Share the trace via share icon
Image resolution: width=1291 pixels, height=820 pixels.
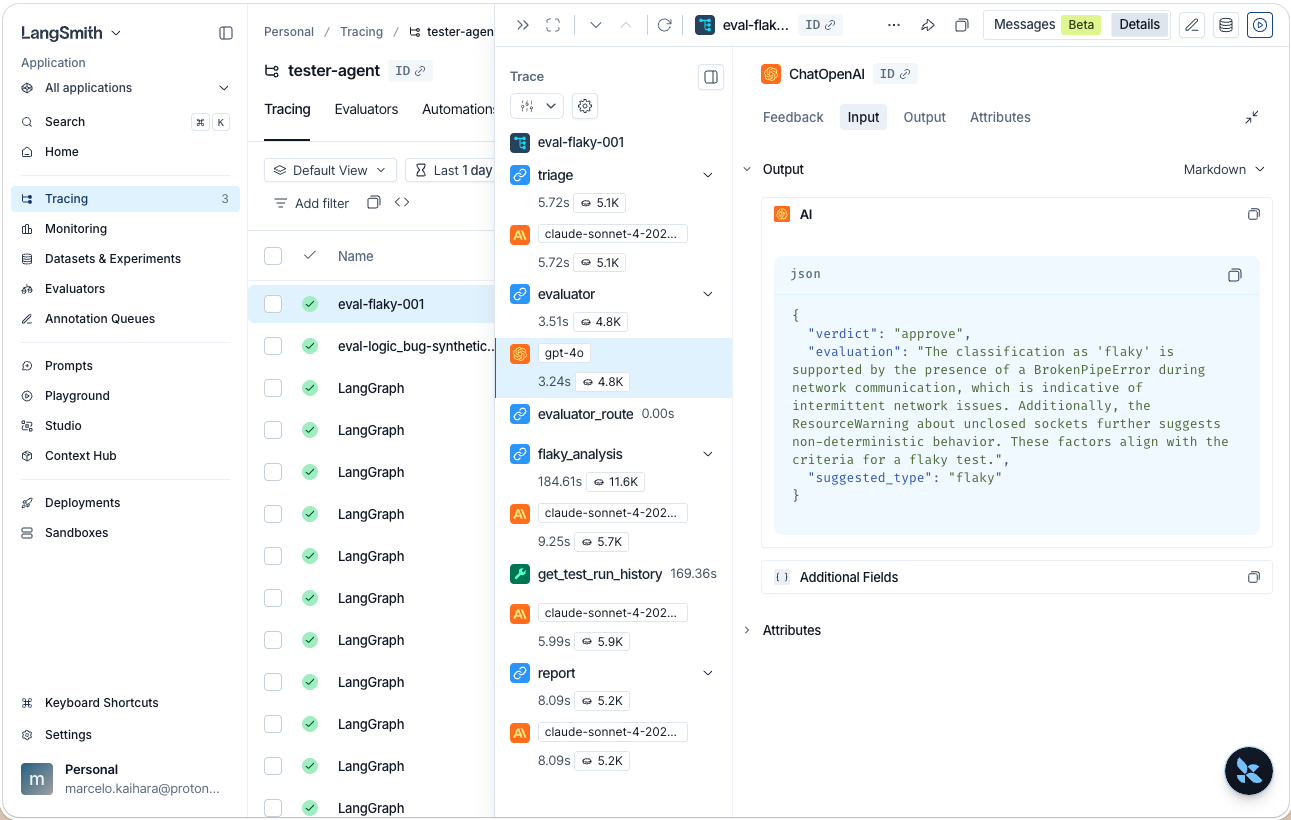click(928, 25)
